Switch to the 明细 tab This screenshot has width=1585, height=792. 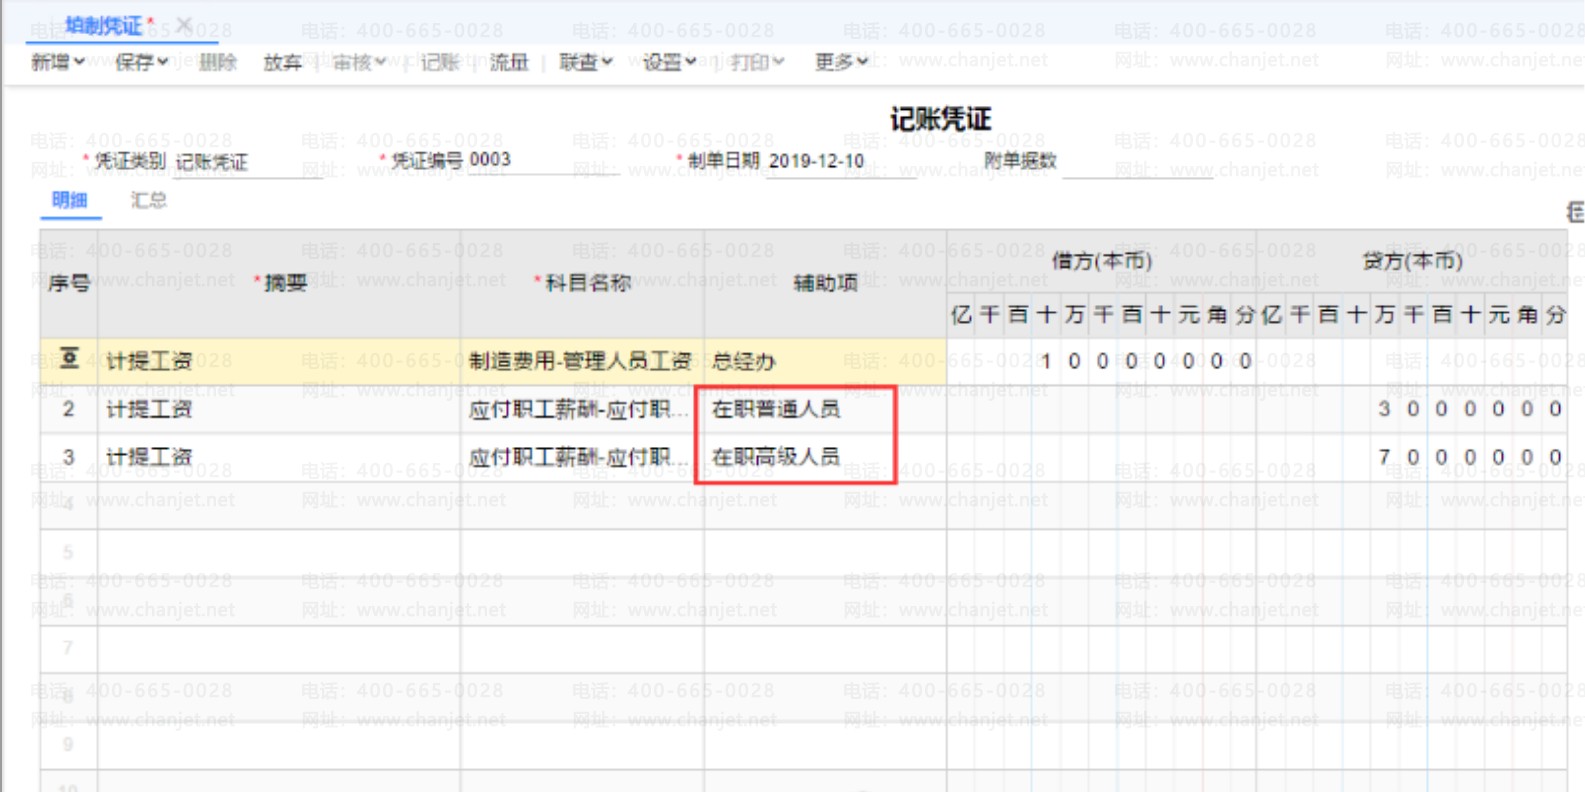70,200
